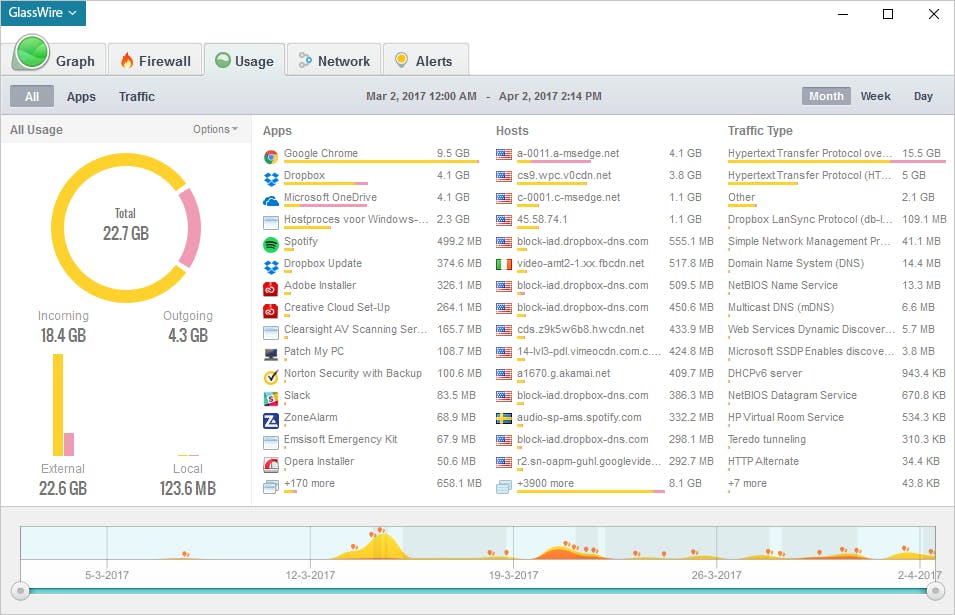Image resolution: width=955 pixels, height=615 pixels.
Task: Click the Patch My PC icon
Action: pyautogui.click(x=271, y=354)
